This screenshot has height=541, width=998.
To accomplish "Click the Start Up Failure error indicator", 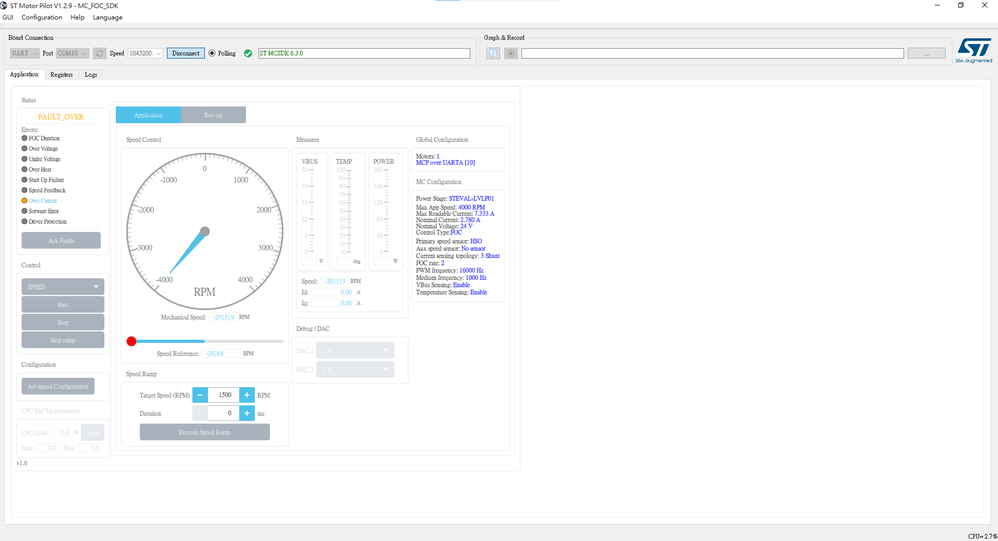I will (x=25, y=179).
